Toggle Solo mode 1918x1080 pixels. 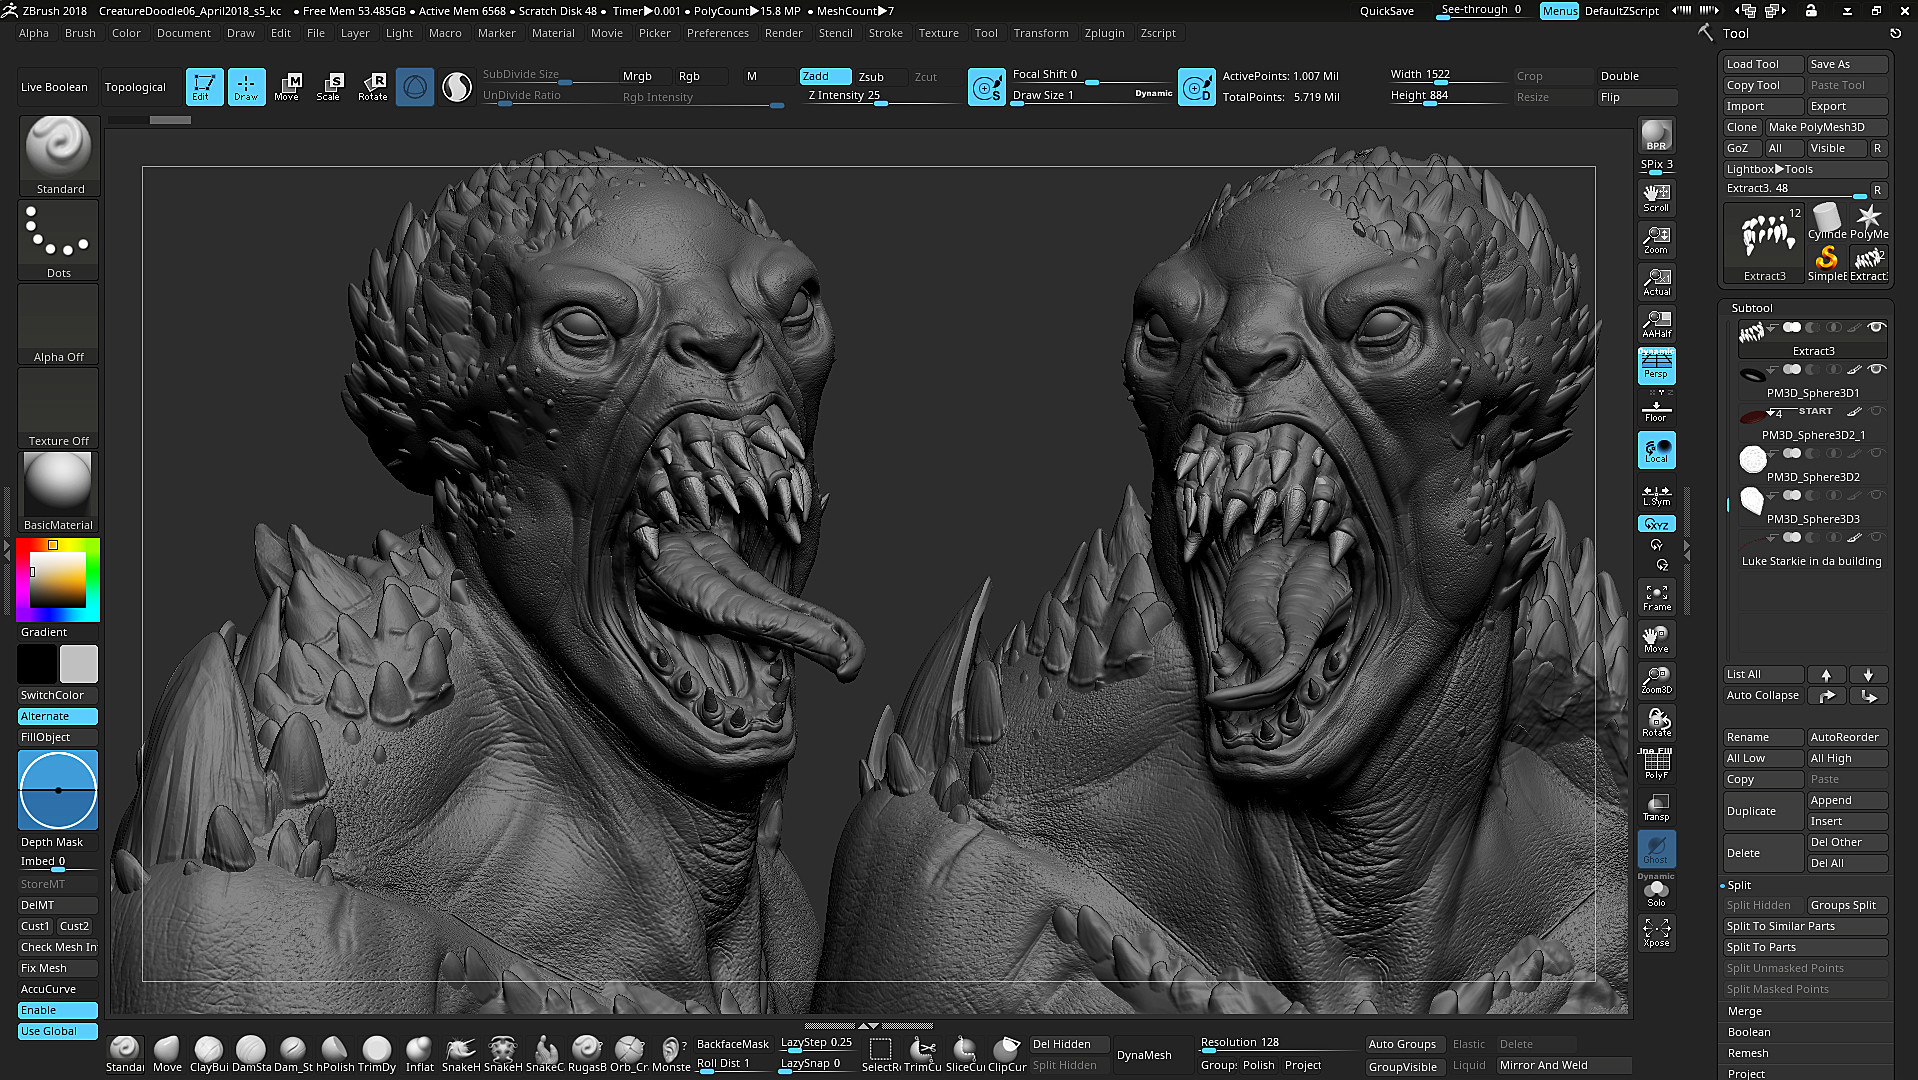tap(1656, 892)
